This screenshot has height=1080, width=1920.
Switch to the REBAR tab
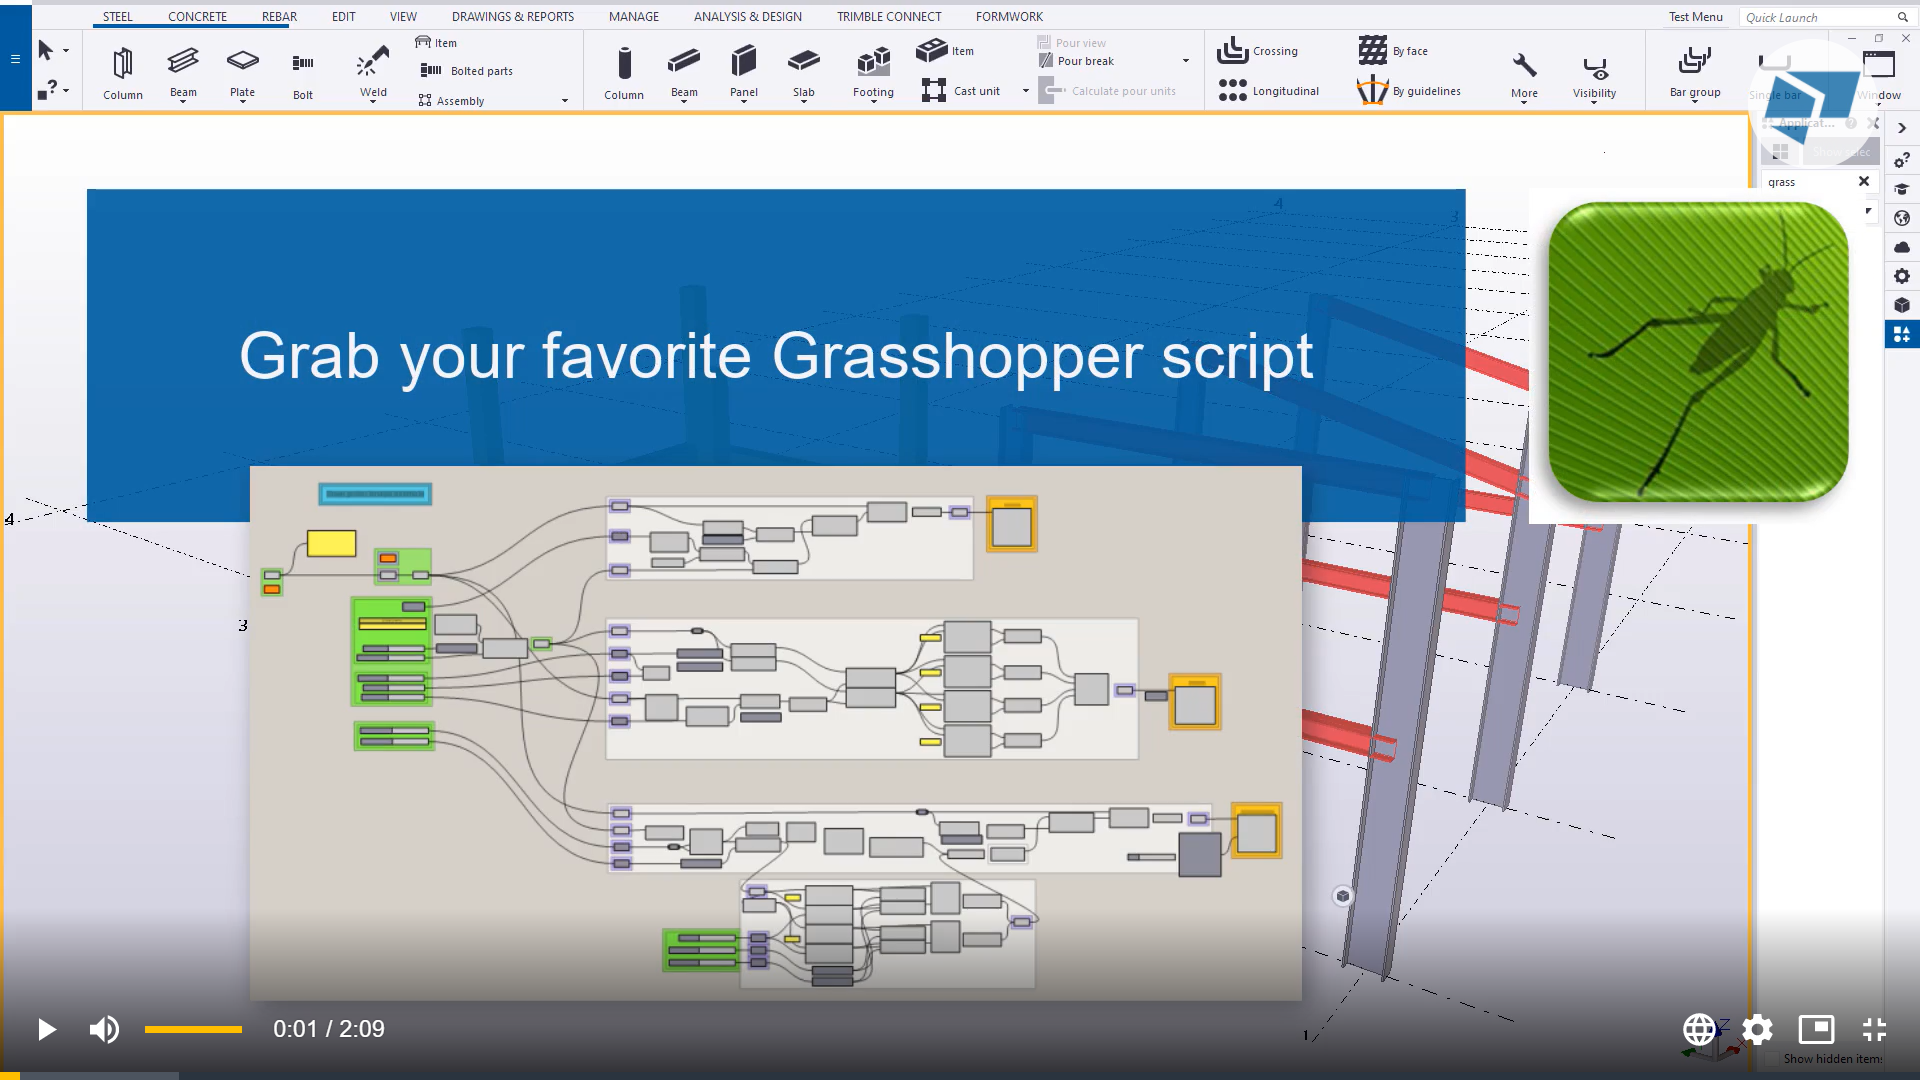coord(279,17)
